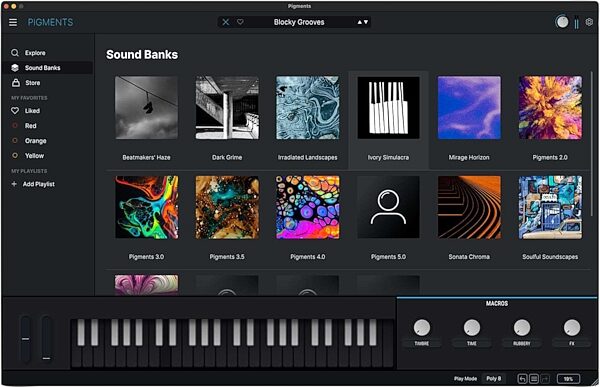Turn the Time macro knob

(472, 328)
